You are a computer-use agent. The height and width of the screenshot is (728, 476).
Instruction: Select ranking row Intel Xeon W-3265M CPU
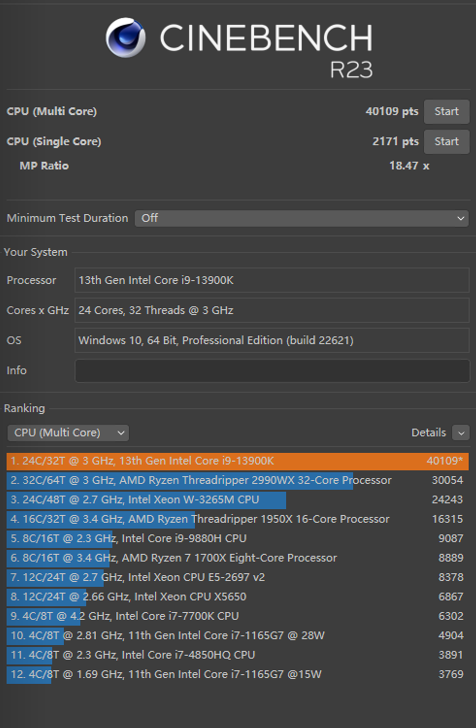[x=238, y=500]
